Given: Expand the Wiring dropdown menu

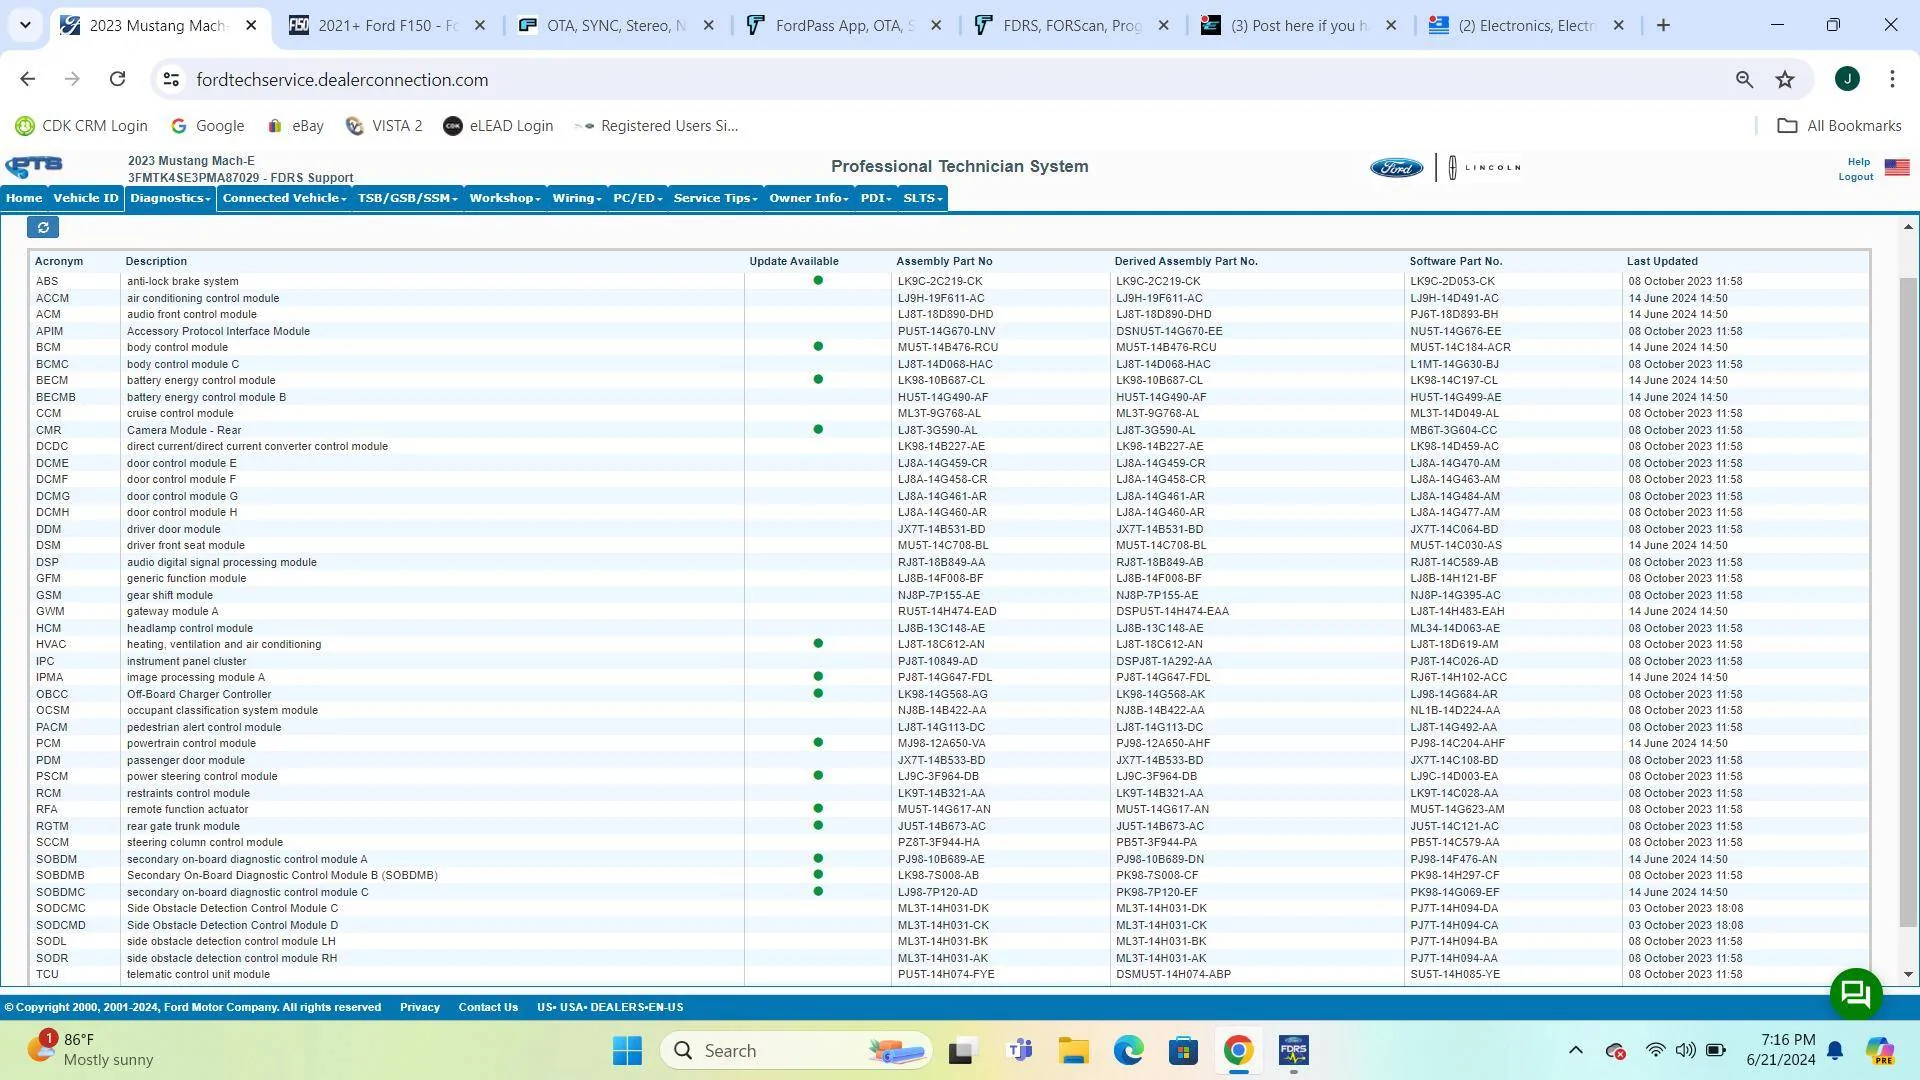Looking at the screenshot, I should (x=577, y=198).
